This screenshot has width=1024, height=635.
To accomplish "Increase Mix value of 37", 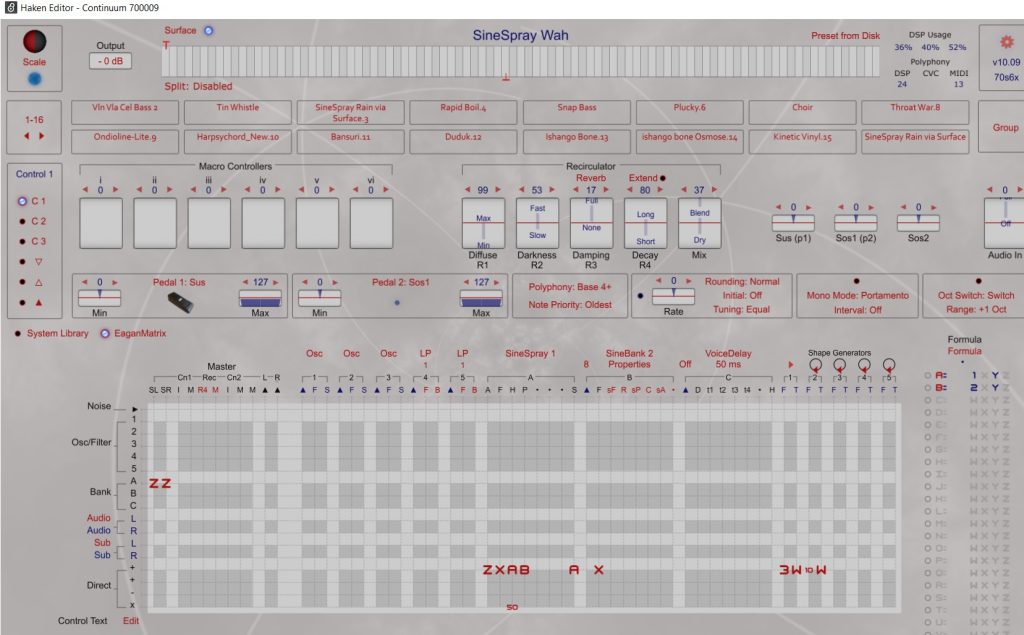I will click(714, 189).
